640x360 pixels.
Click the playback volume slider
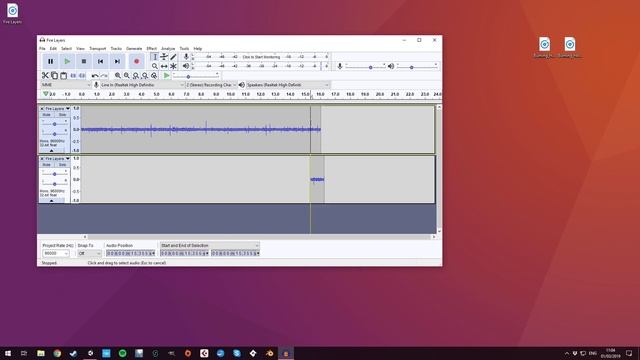pos(417,66)
